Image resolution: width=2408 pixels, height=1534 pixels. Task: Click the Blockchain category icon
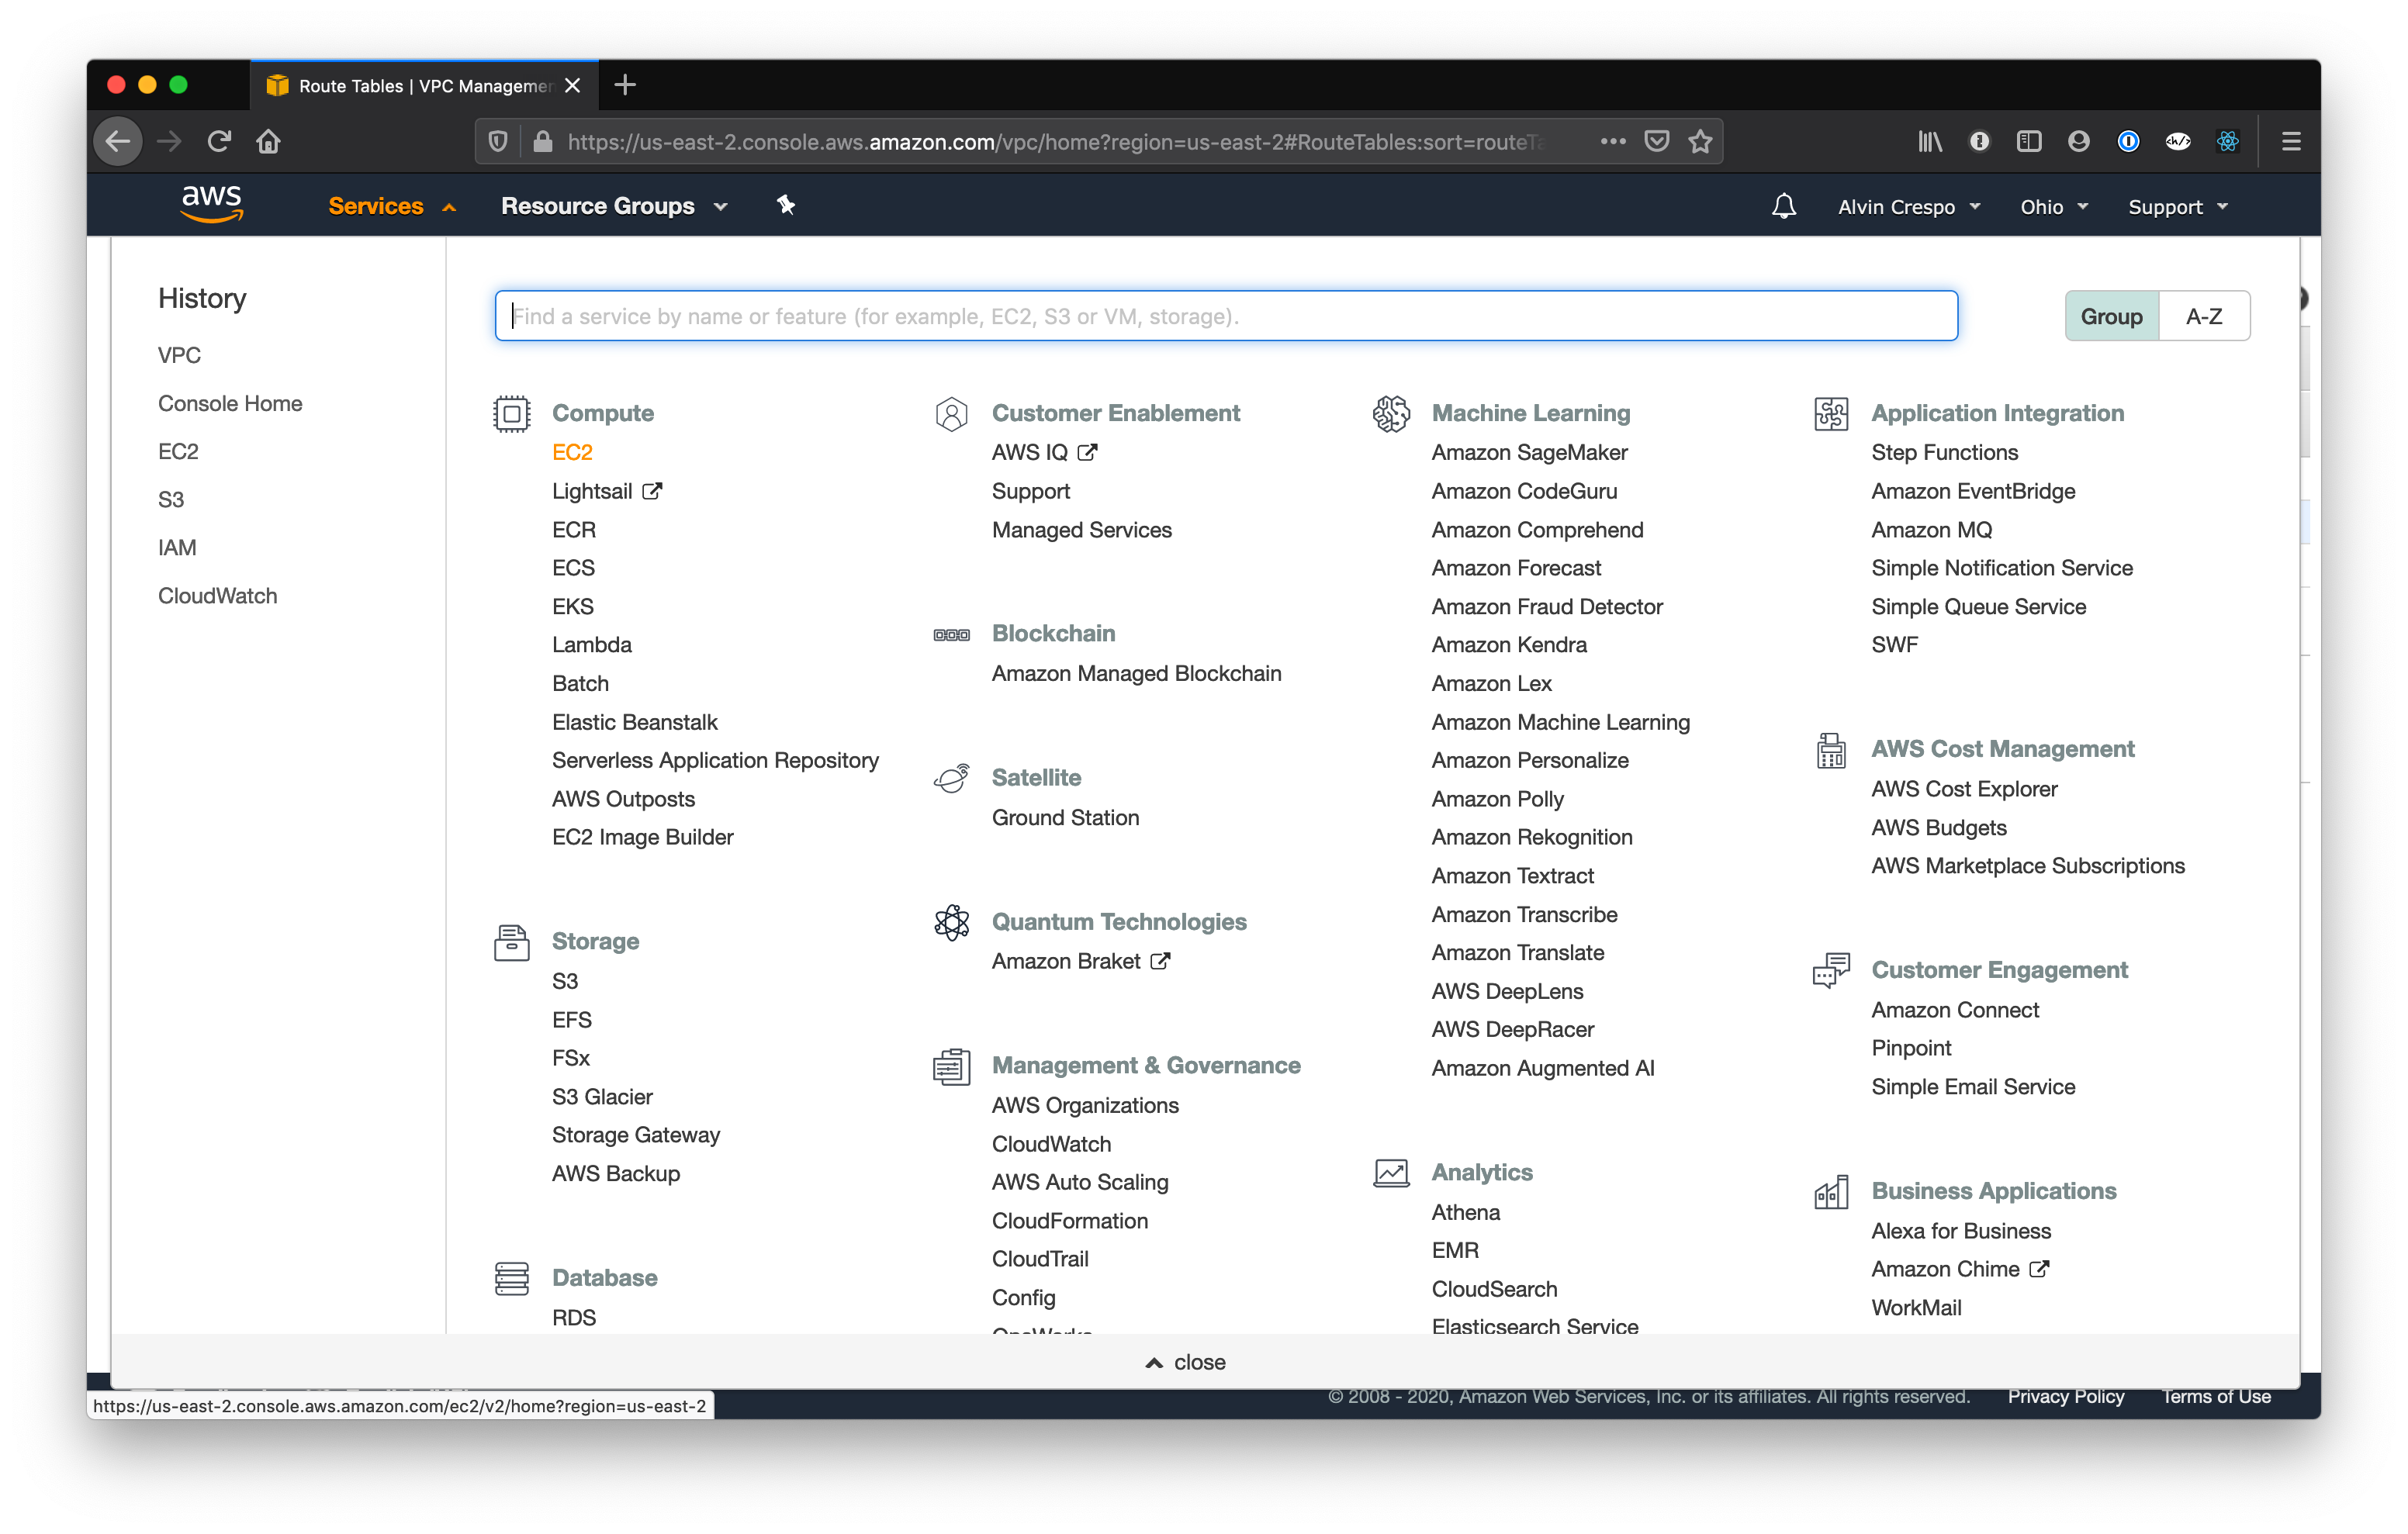(x=952, y=634)
